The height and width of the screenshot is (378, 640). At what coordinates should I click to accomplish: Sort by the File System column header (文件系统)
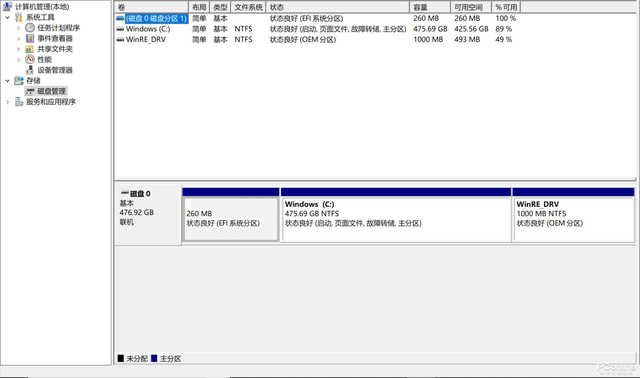coord(248,7)
